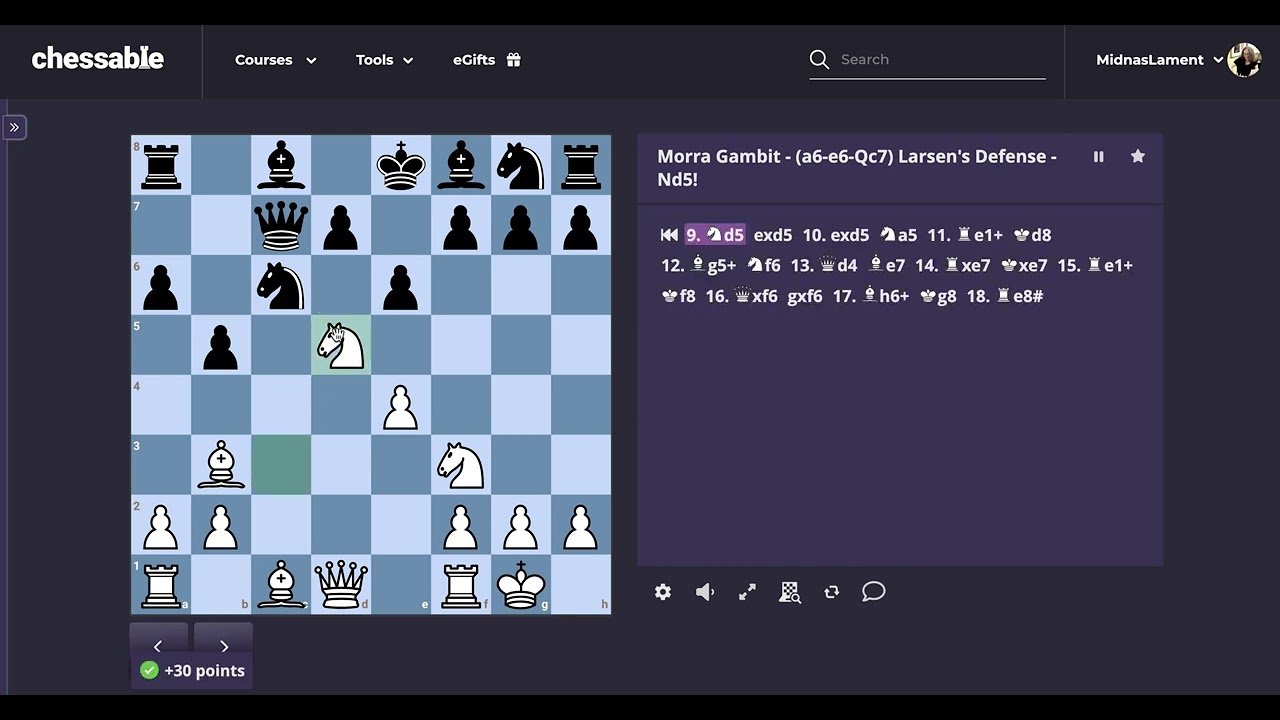Image resolution: width=1280 pixels, height=720 pixels.
Task: Open the eGifts menu item
Action: click(x=487, y=60)
